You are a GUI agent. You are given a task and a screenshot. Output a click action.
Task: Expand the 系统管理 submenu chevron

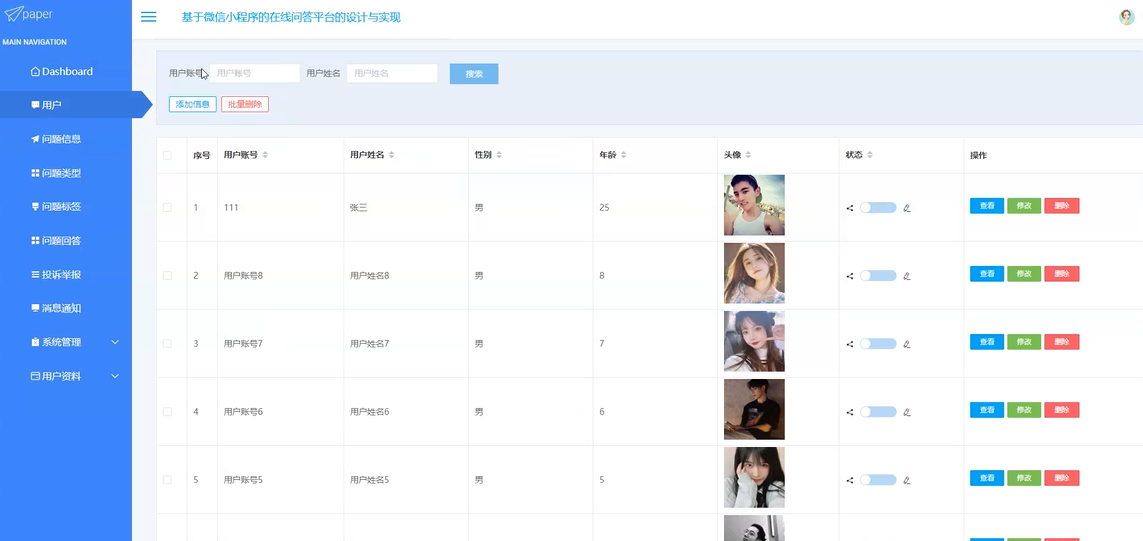(115, 342)
